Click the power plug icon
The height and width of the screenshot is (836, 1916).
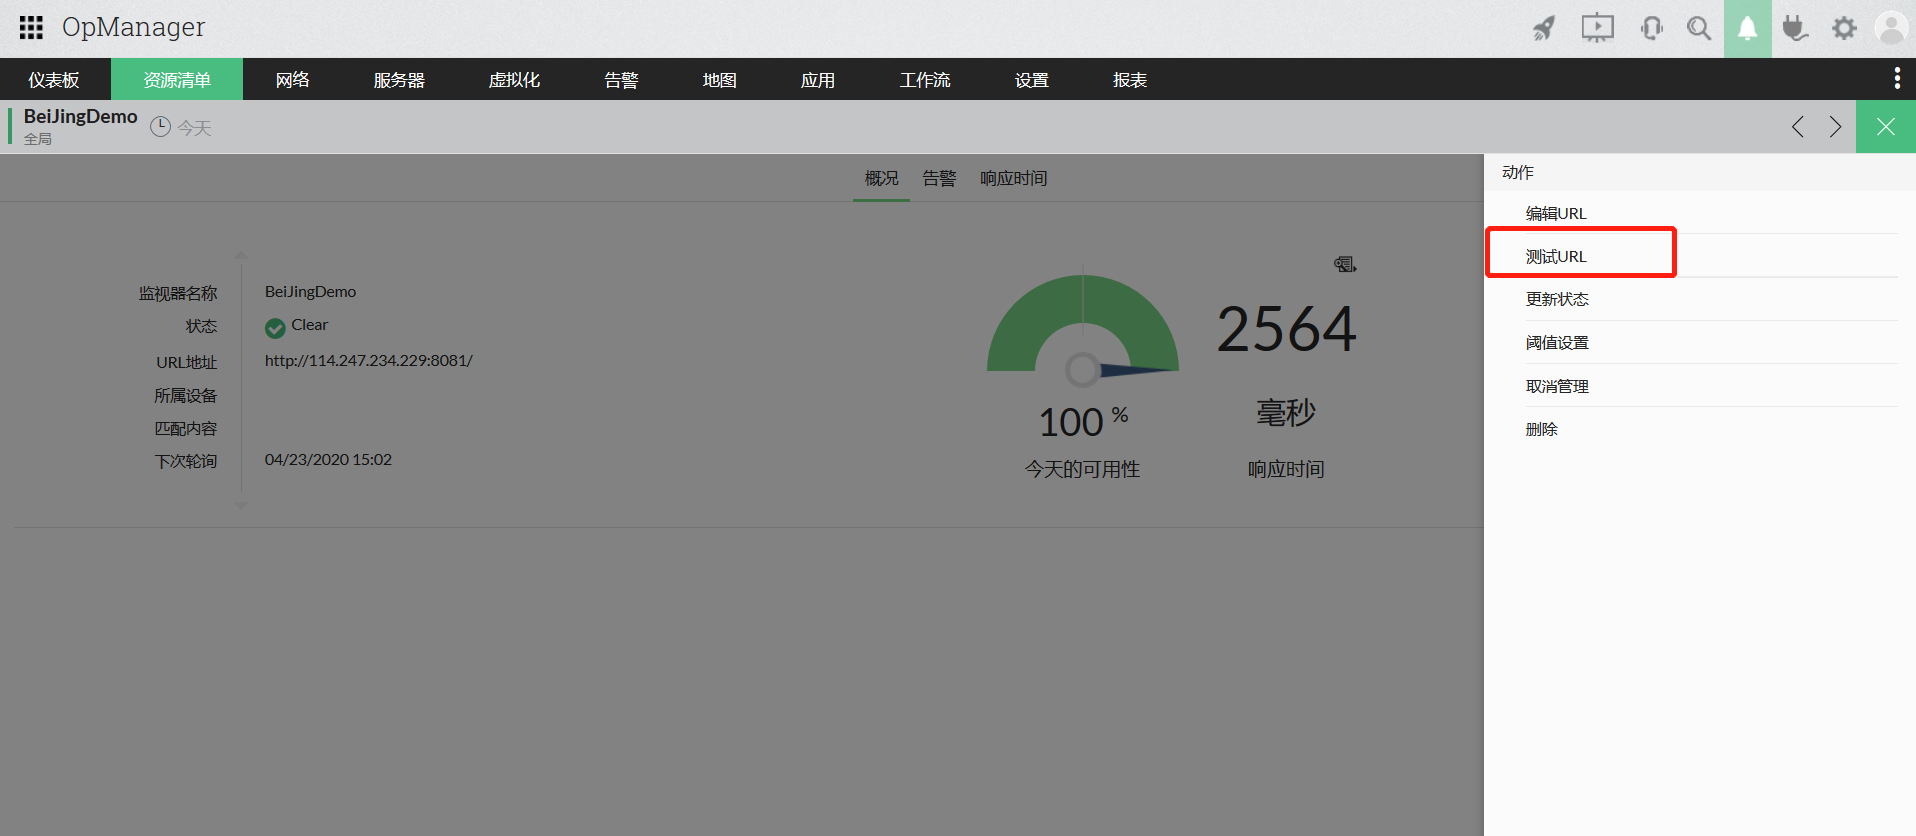[1796, 28]
